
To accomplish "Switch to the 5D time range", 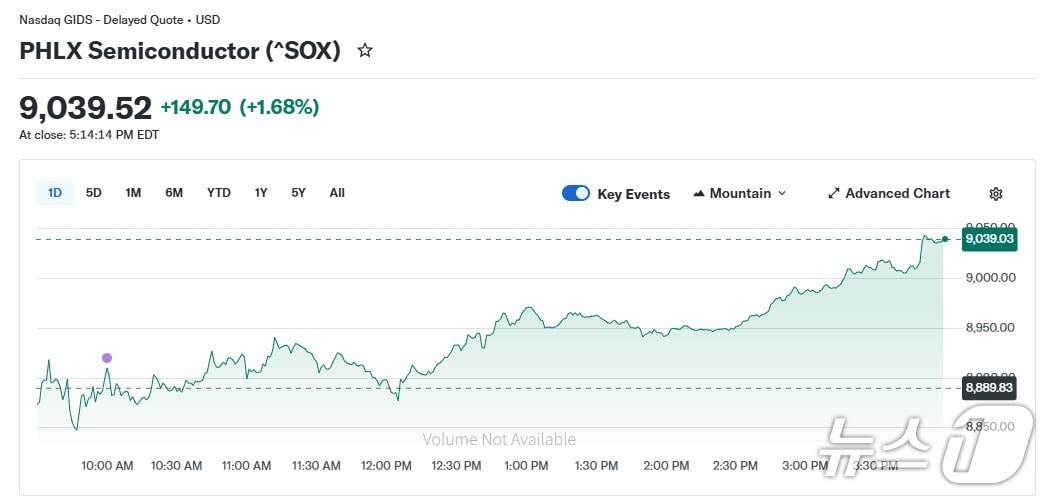I will click(x=94, y=193).
